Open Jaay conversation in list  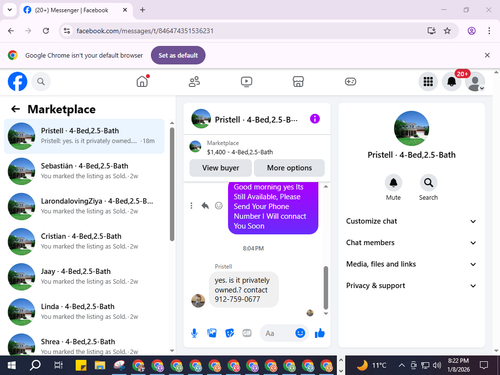coord(84,277)
